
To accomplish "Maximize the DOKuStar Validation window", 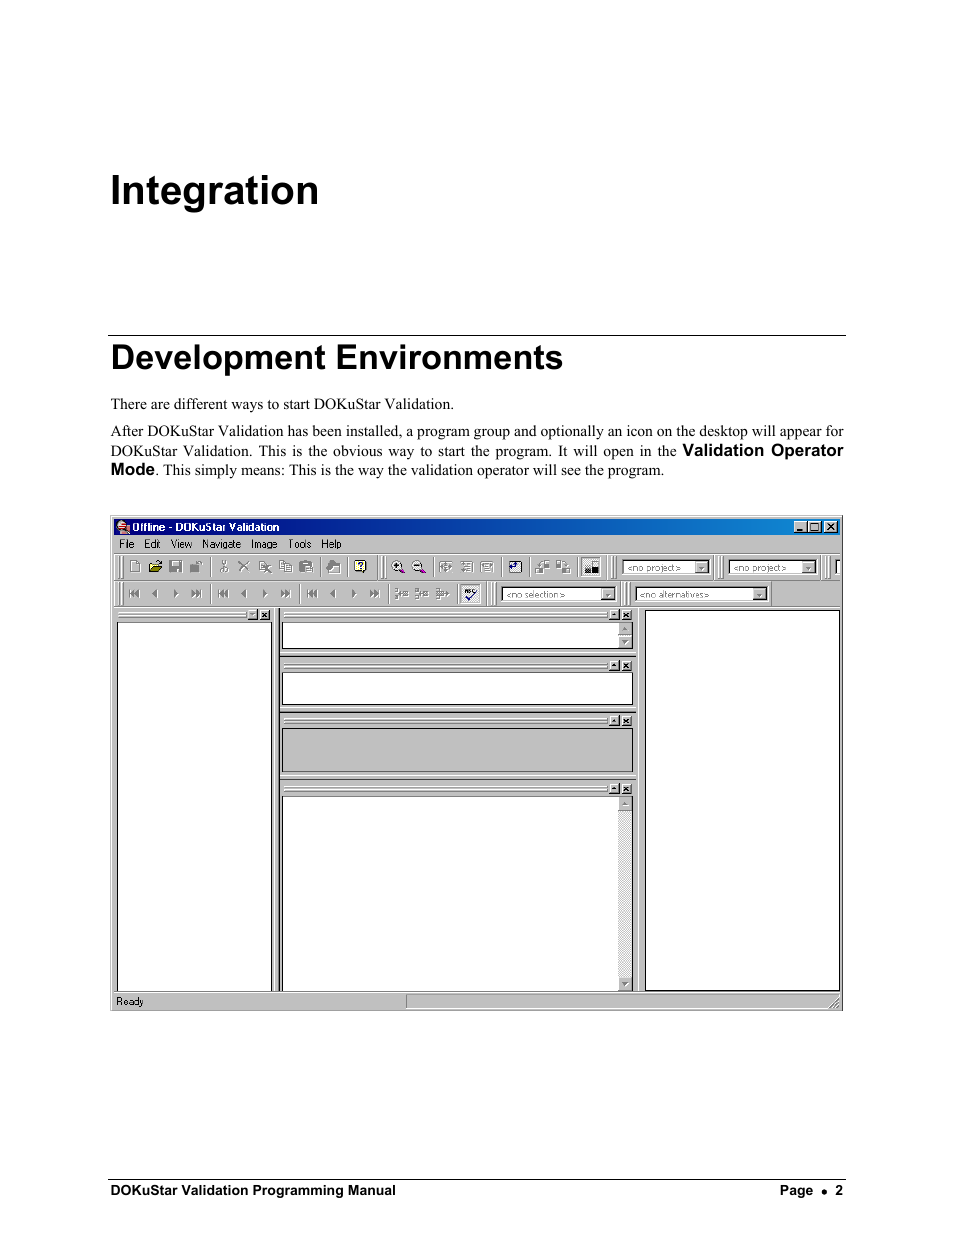I will 815,527.
